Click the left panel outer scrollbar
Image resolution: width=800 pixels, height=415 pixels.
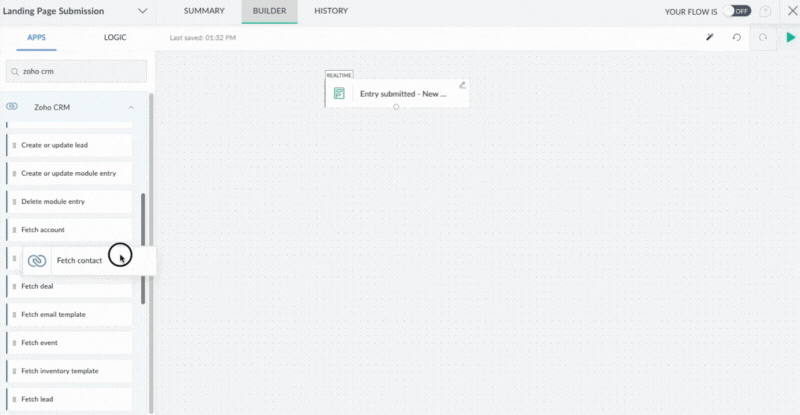[151, 253]
